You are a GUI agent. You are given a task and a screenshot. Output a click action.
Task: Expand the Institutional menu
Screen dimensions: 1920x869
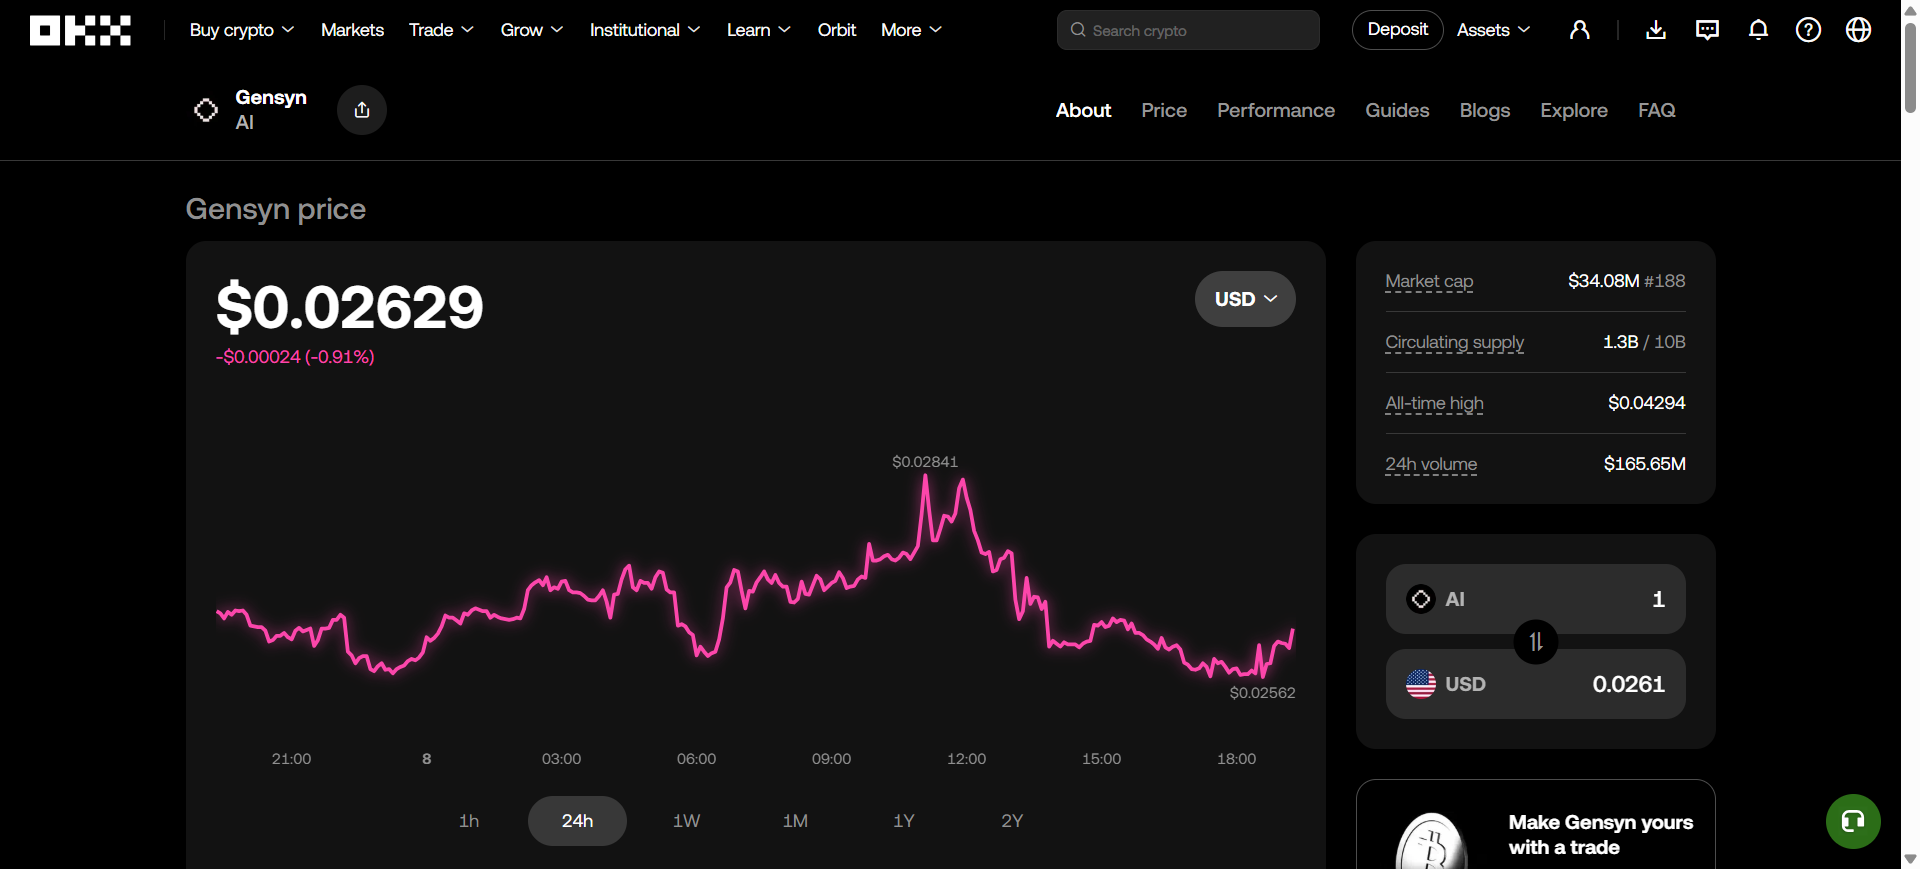pos(645,30)
